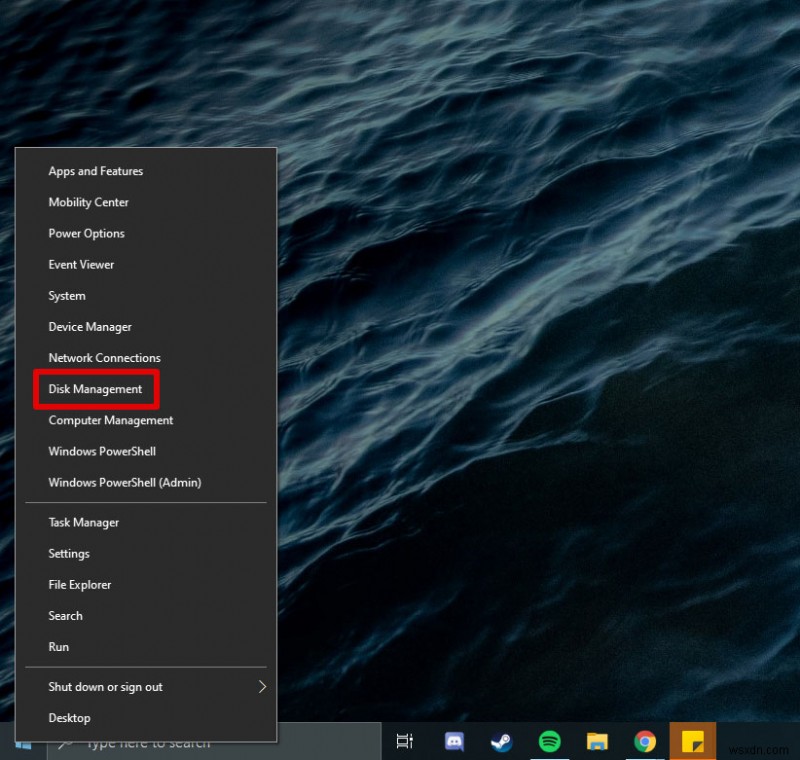This screenshot has width=800, height=760.
Task: Open the Run dialog
Action: pos(58,647)
